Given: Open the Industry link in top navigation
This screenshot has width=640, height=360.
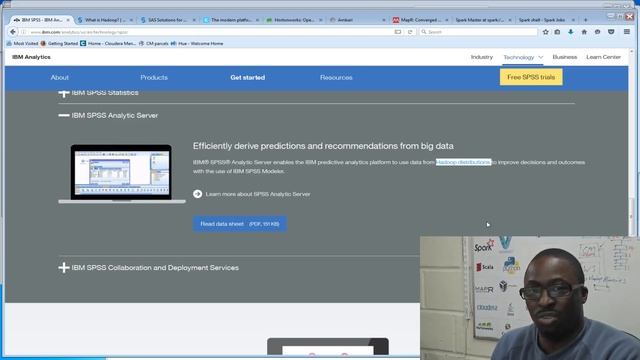Looking at the screenshot, I should click(x=482, y=57).
